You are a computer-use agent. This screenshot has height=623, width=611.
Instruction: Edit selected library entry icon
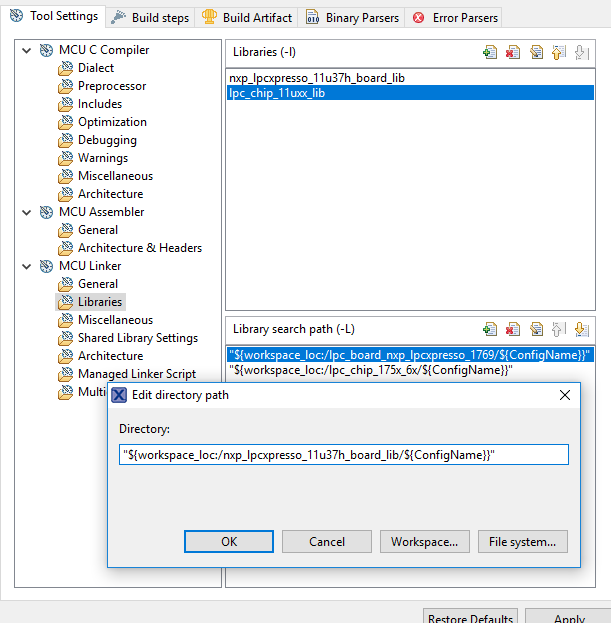click(536, 52)
